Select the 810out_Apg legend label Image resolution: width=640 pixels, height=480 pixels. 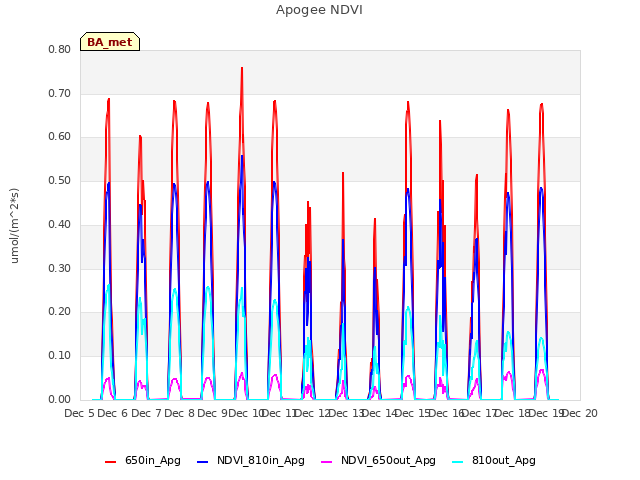point(504,460)
